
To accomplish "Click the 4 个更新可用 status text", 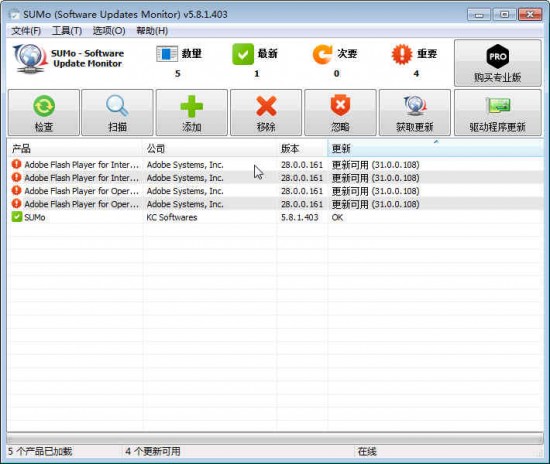I will (153, 451).
